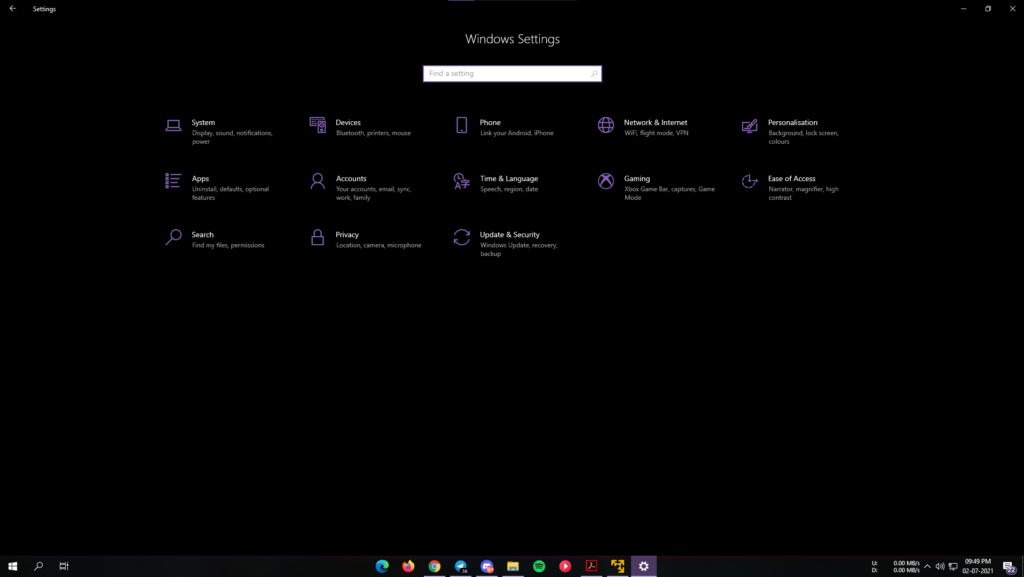
Task: Open Firefox from the taskbar
Action: tap(408, 565)
